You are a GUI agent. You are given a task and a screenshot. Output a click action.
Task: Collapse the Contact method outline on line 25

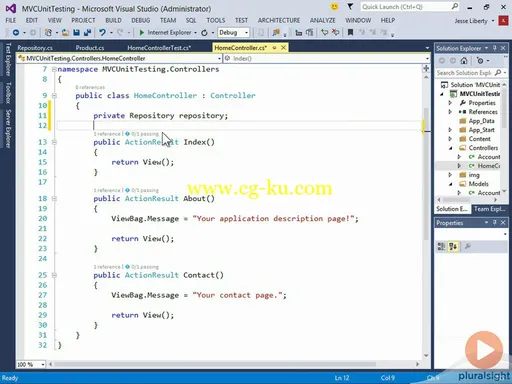[x=54, y=275]
